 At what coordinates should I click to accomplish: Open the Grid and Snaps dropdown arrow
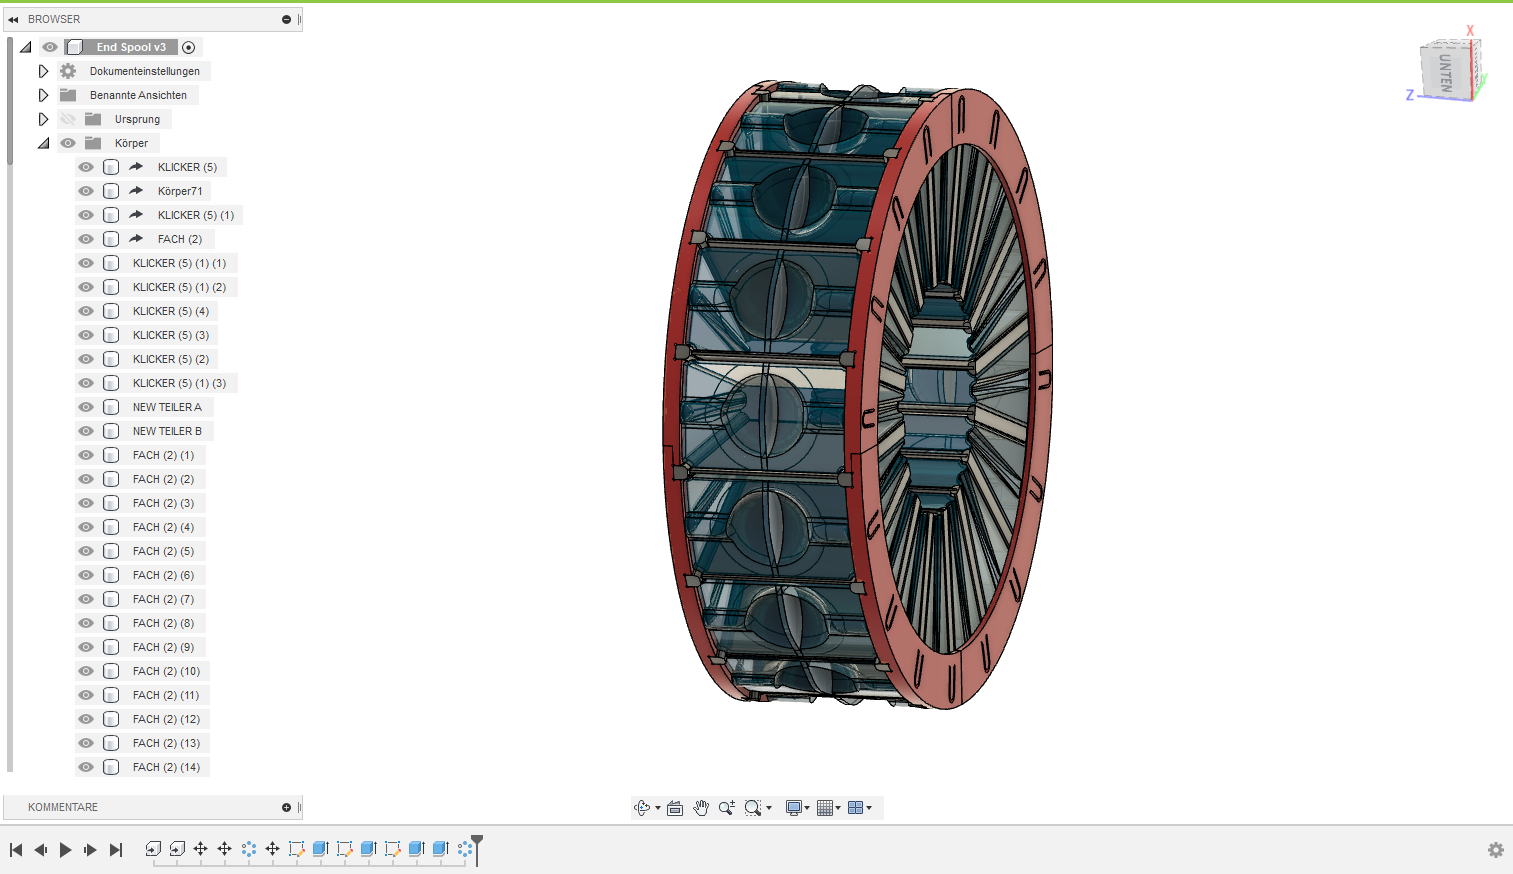838,808
